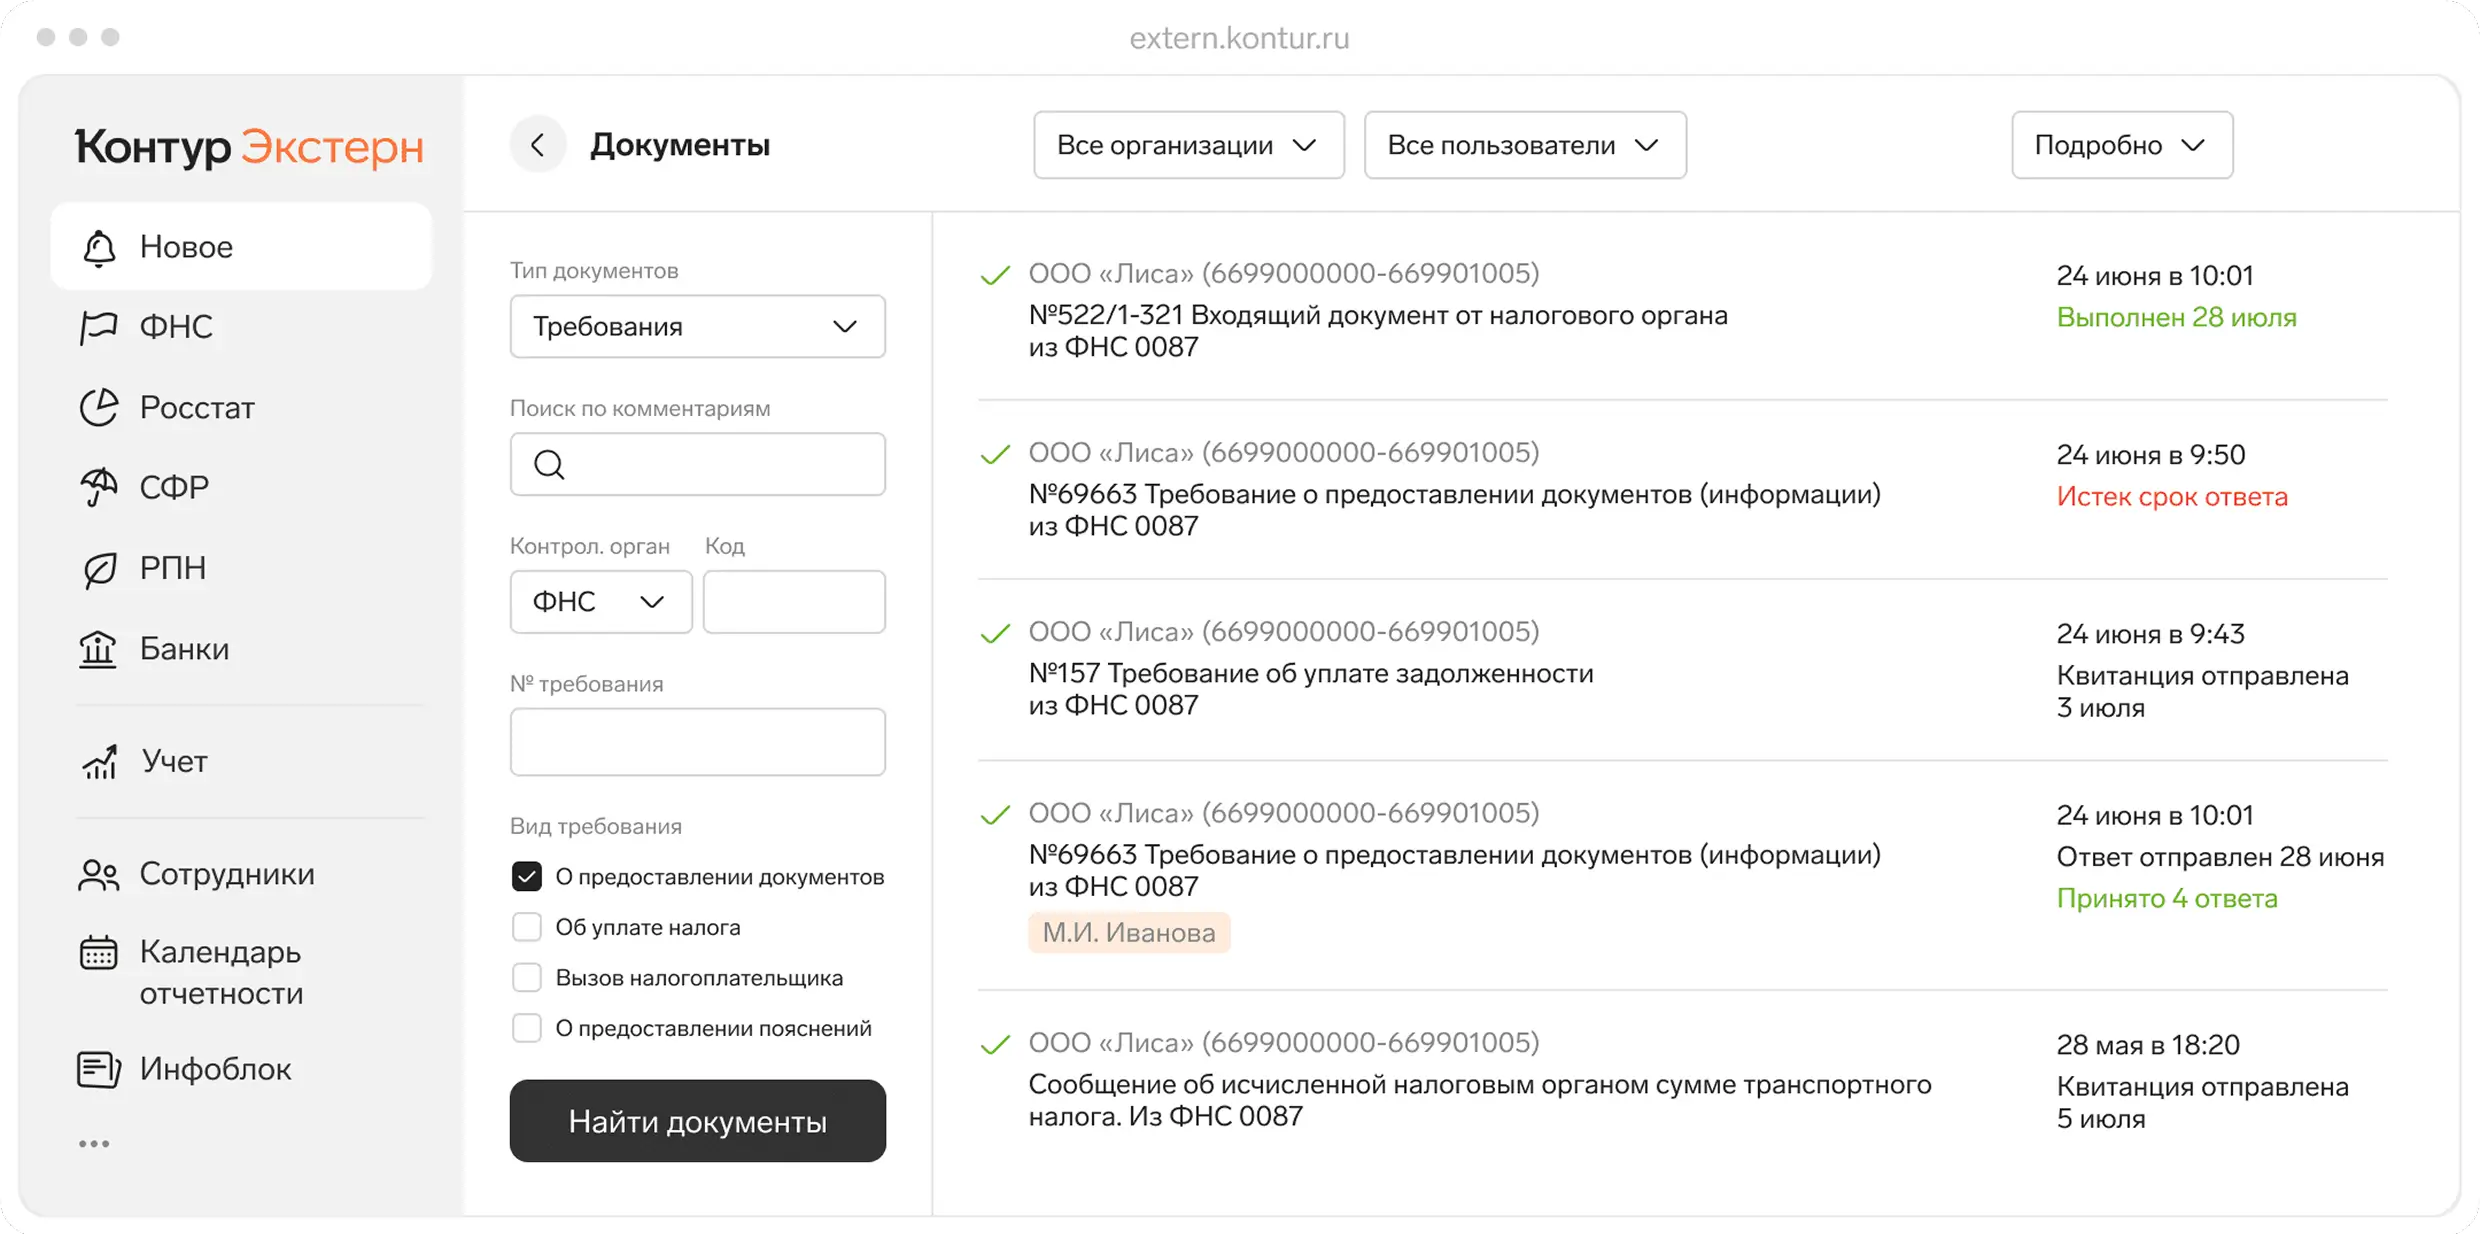Uncheck О предоставлении документов
Screen dimensions: 2480x1234
coord(526,876)
